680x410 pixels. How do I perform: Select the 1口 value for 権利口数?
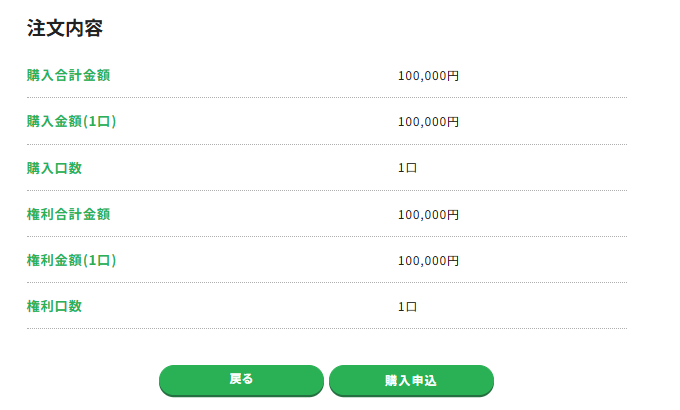[407, 307]
